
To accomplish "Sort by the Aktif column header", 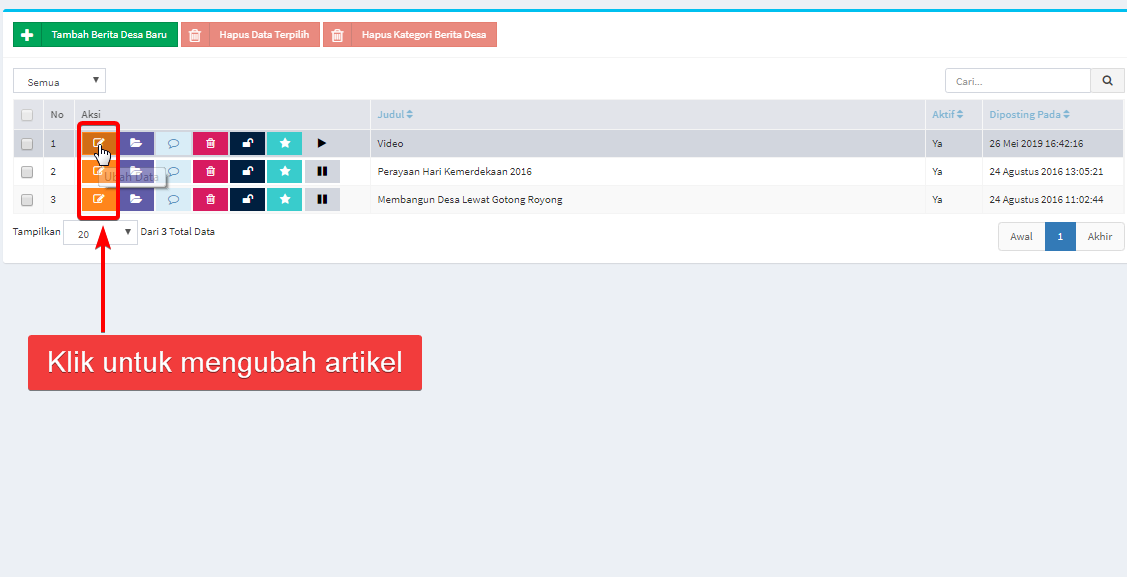I will (947, 114).
